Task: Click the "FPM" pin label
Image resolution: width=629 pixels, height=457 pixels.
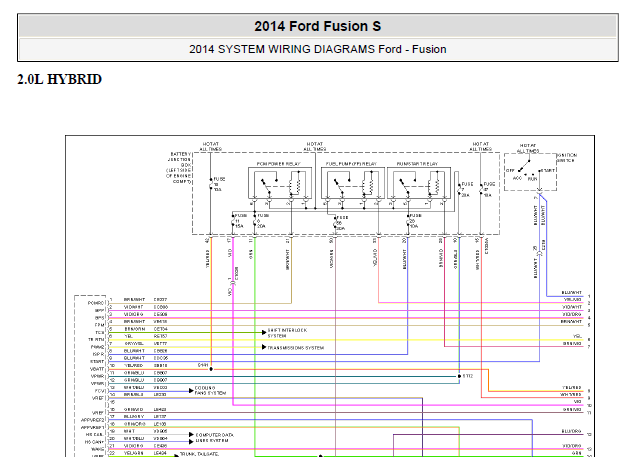Action: point(99,325)
